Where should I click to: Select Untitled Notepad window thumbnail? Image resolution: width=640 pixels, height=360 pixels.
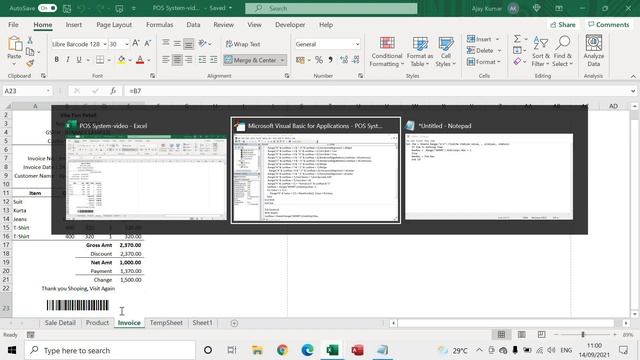(489, 171)
